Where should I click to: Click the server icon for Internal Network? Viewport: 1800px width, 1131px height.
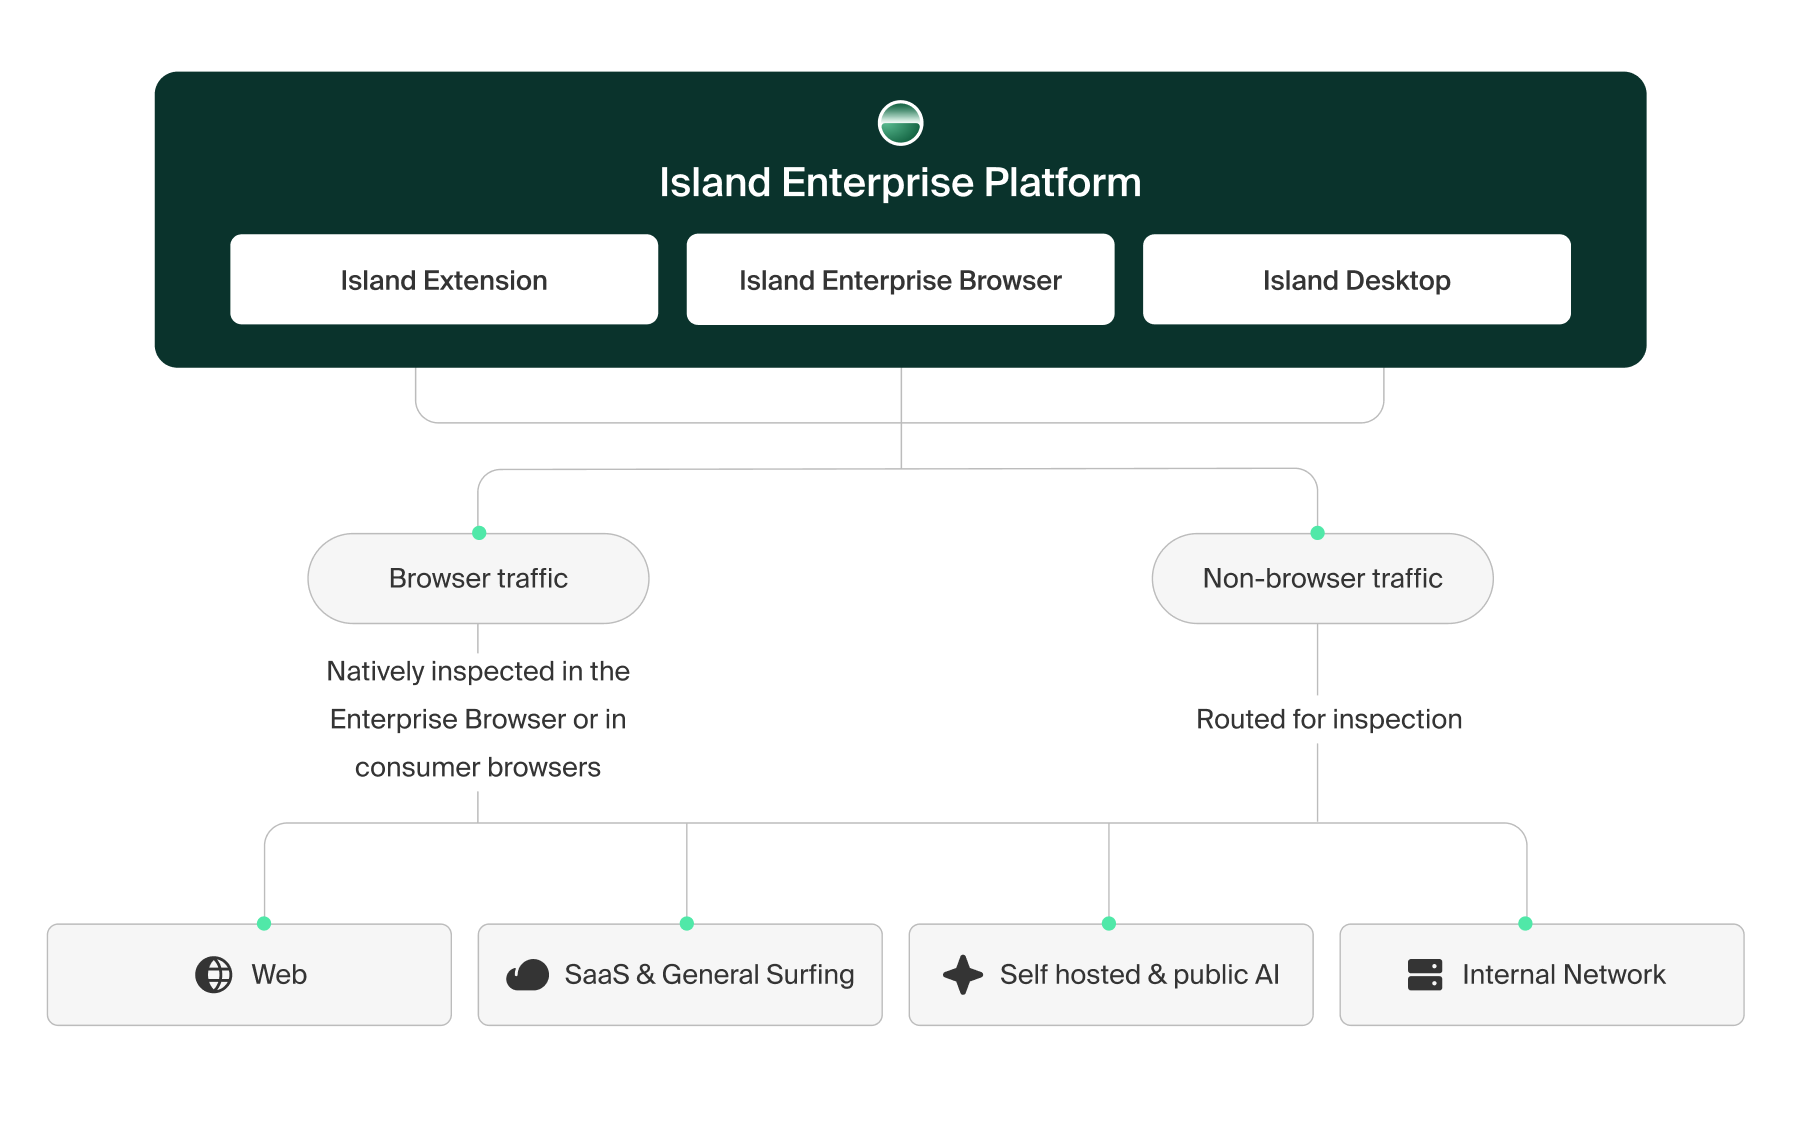coord(1425,974)
